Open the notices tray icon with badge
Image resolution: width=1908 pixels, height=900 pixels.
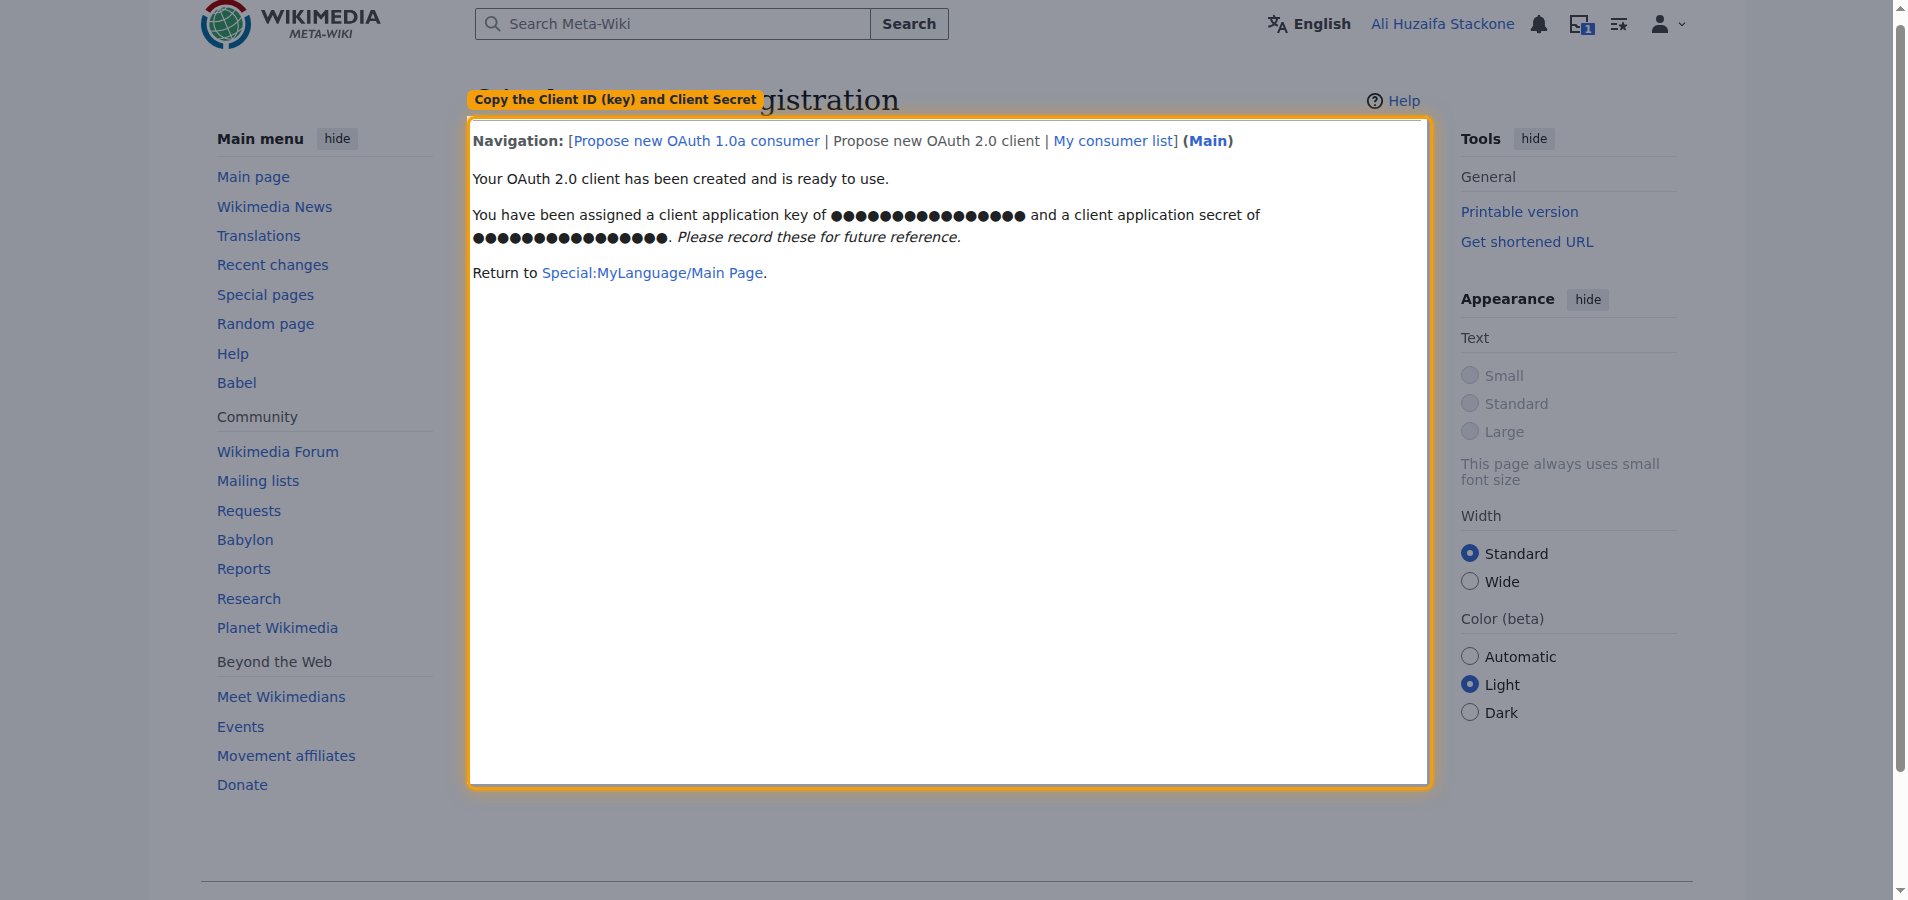1581,24
